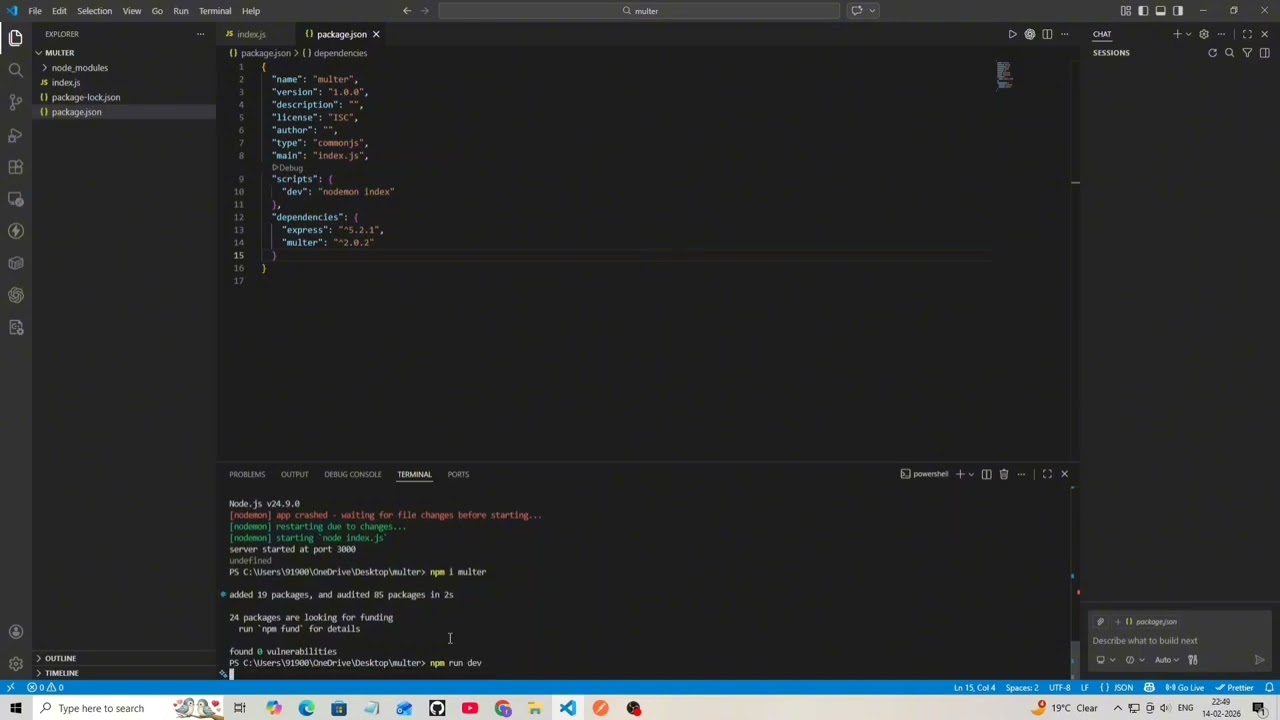Screen dimensions: 1280x720
Task: Toggle Go Live server in status bar
Action: (x=1185, y=688)
